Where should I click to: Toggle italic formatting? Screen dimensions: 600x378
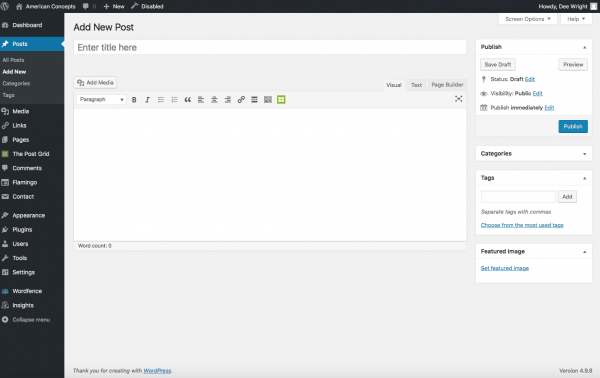[147, 99]
